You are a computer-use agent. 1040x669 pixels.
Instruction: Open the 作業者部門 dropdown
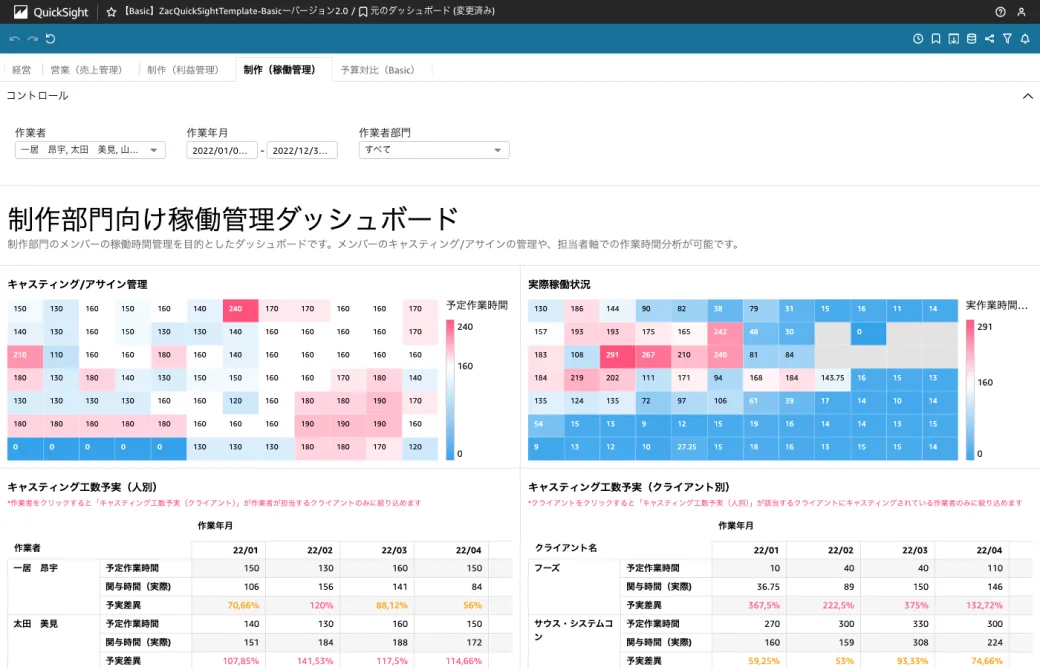[x=434, y=150]
